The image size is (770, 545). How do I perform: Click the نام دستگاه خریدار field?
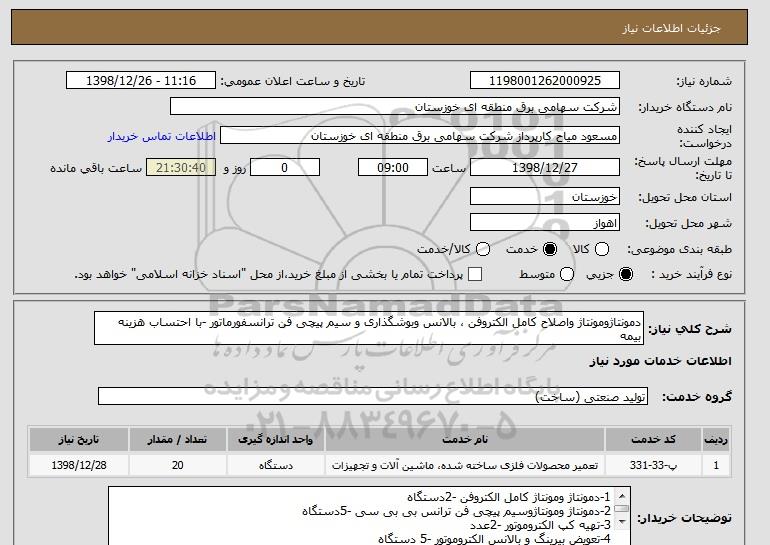point(395,107)
